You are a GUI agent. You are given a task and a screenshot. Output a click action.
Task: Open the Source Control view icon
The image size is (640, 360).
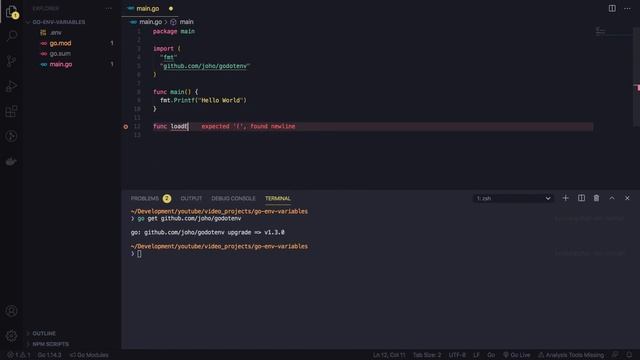click(11, 61)
